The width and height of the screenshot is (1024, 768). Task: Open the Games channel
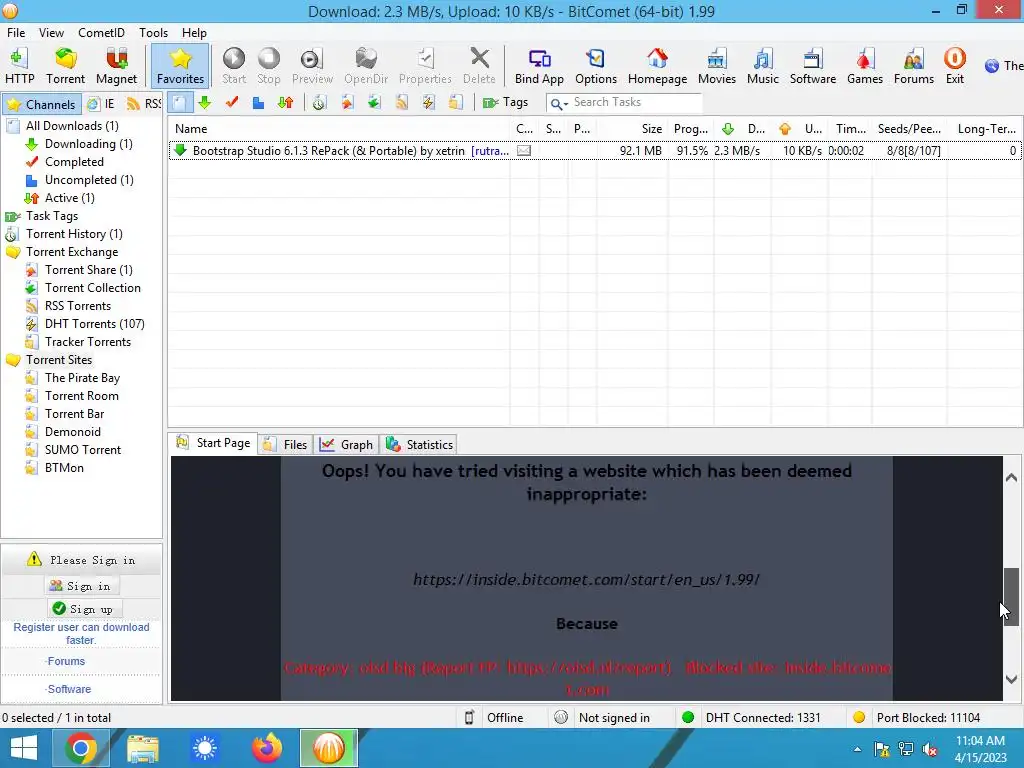[865, 66]
